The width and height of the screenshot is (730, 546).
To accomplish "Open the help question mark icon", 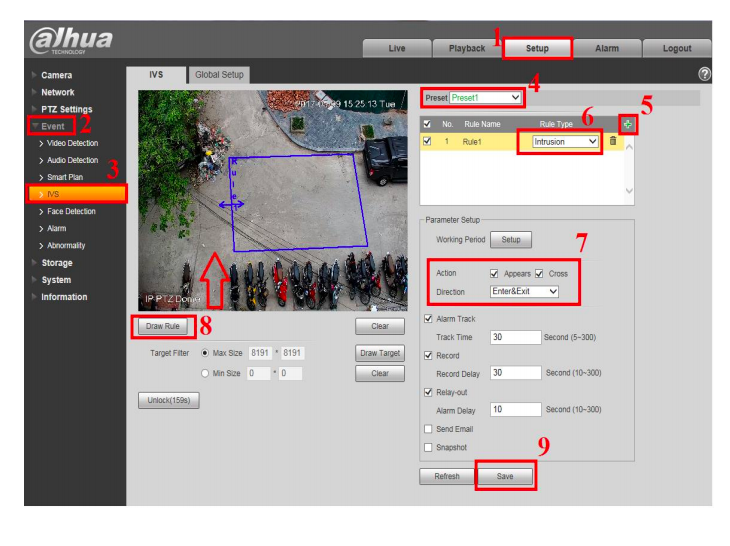I will [705, 75].
